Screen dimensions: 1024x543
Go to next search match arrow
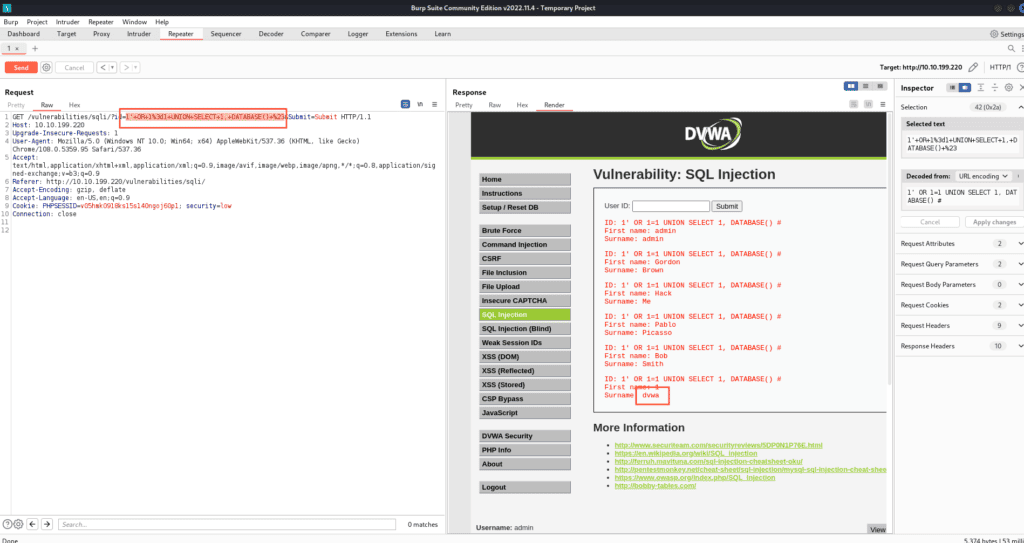point(46,524)
